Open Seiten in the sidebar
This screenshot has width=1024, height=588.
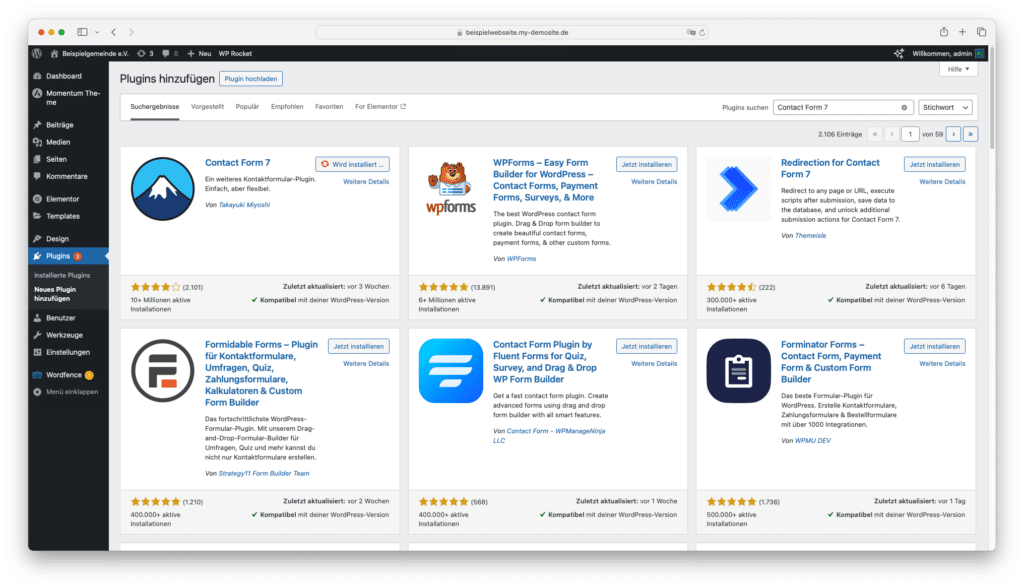click(56, 159)
